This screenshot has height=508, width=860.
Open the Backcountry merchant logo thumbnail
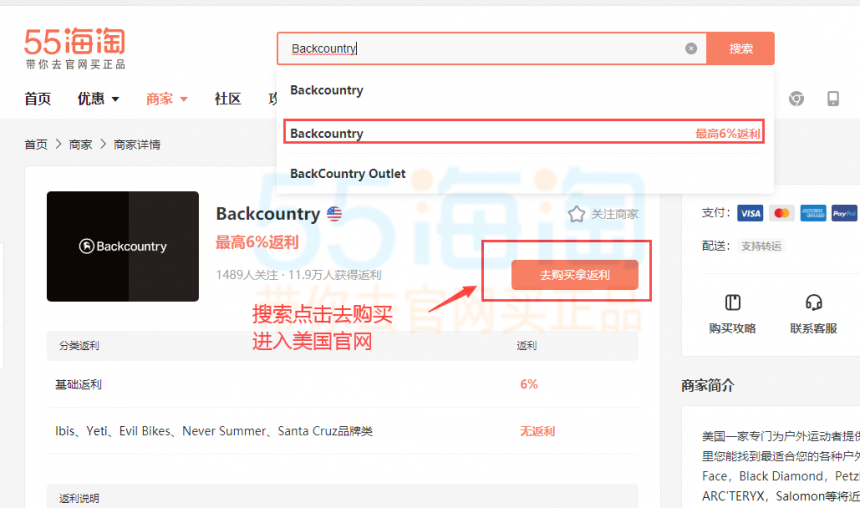(123, 246)
